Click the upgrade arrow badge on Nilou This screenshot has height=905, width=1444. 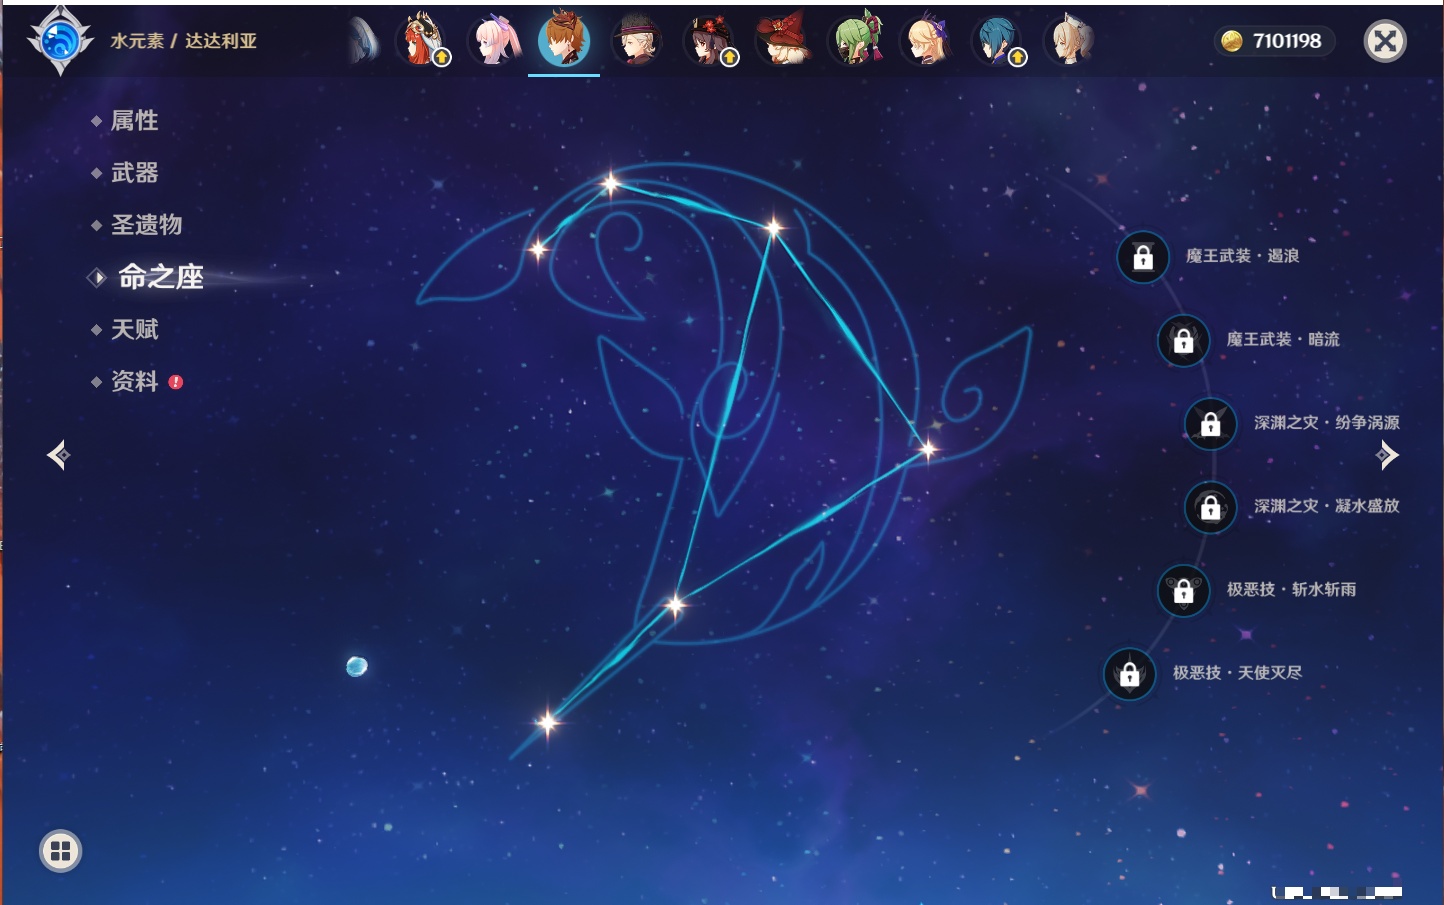(x=441, y=57)
